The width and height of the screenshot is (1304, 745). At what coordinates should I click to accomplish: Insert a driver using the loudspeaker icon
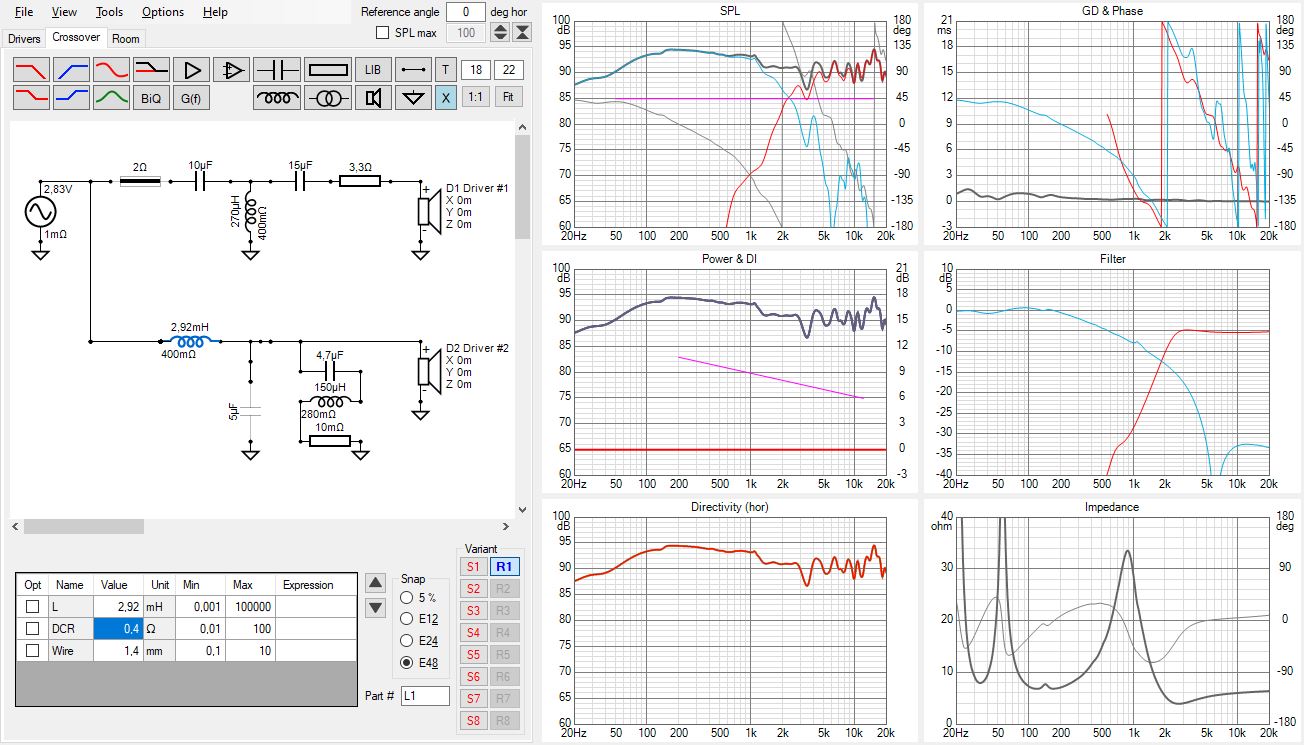coord(373,98)
